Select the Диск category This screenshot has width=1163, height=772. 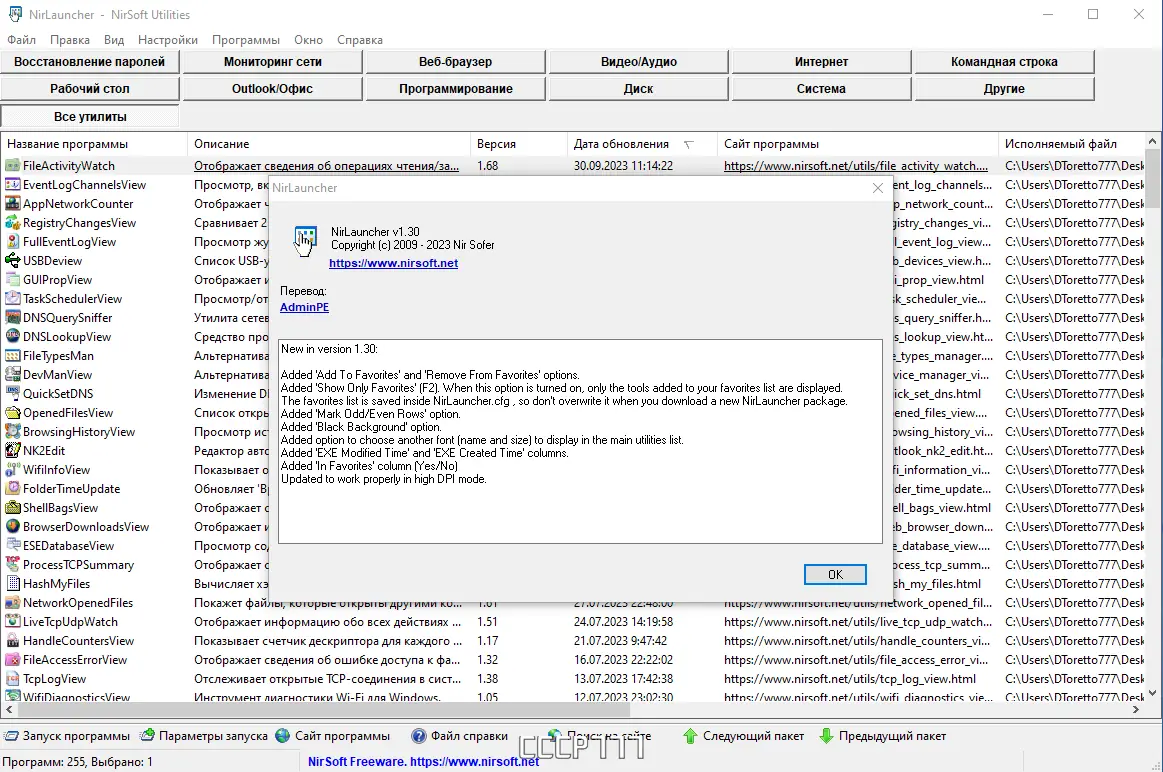click(639, 88)
